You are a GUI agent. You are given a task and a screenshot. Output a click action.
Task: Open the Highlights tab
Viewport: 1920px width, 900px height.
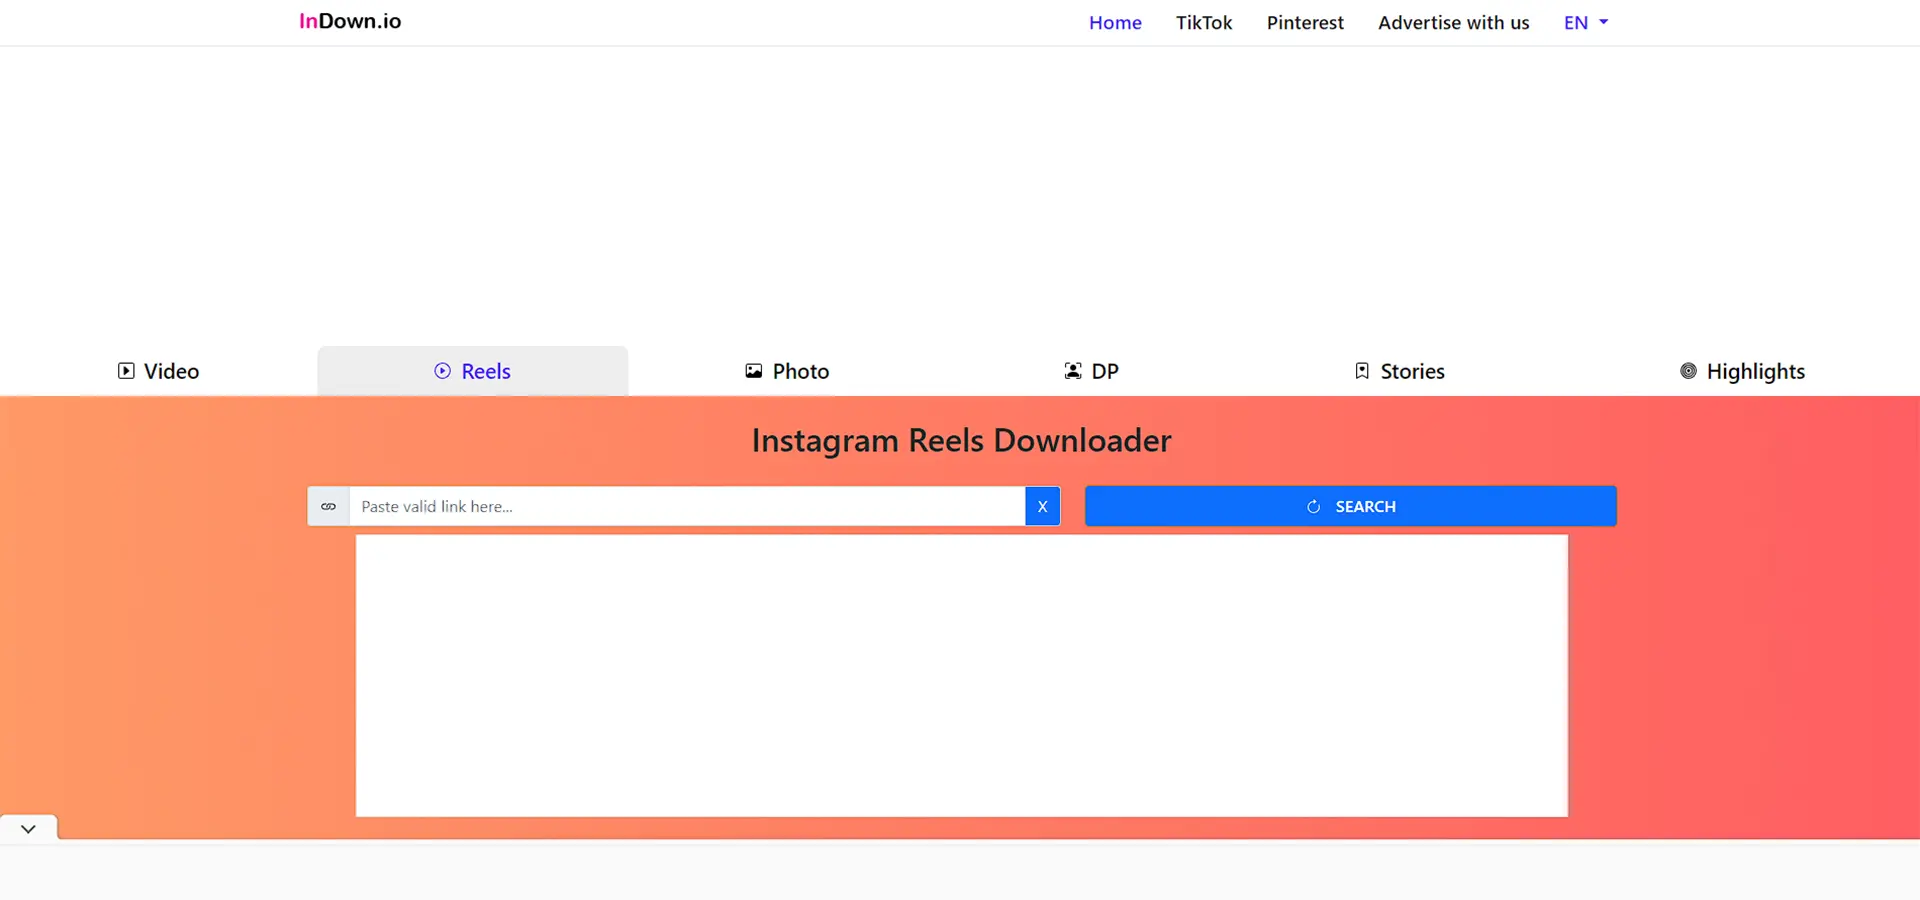[x=1742, y=371]
